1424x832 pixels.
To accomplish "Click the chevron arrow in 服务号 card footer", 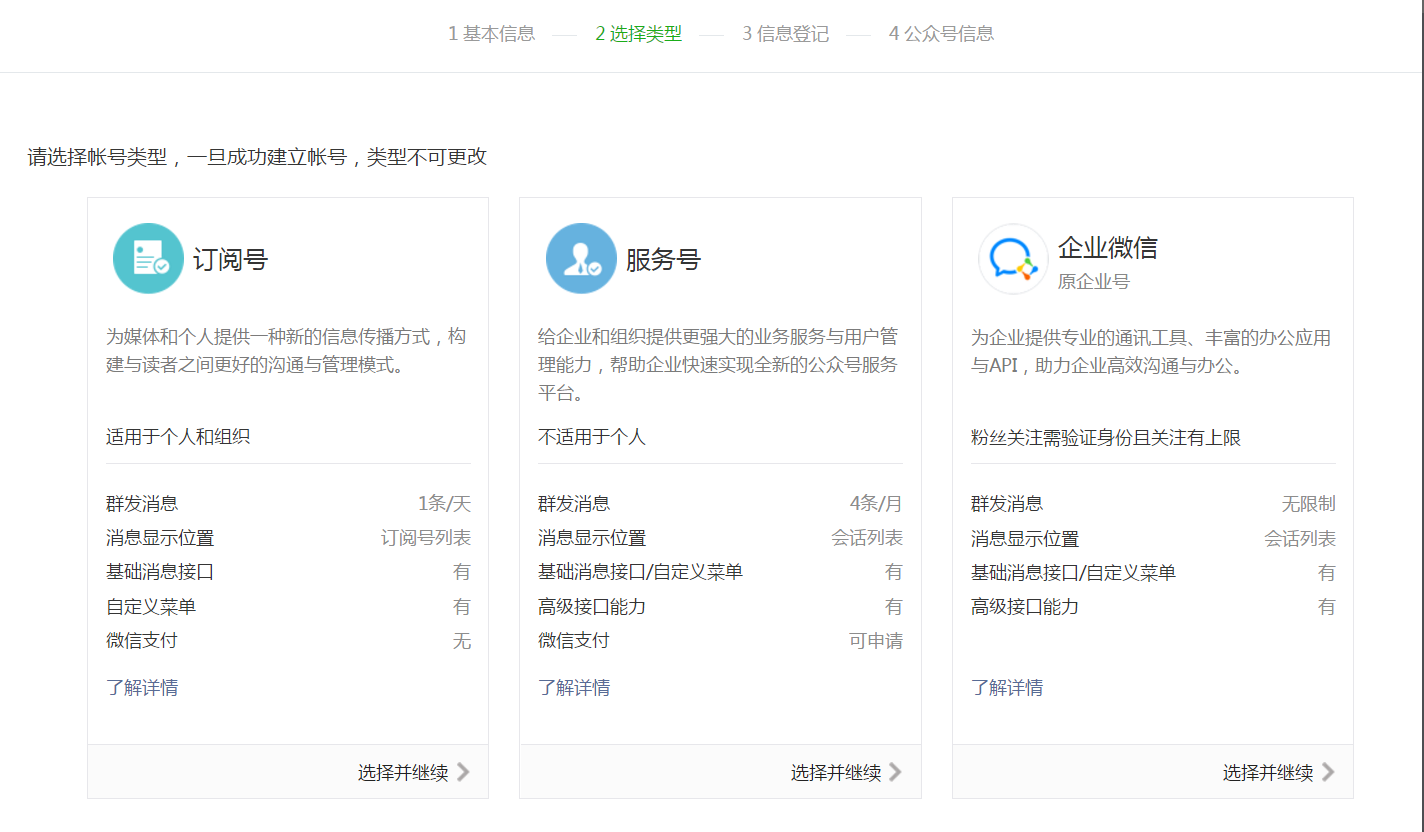I will pyautogui.click(x=895, y=772).
